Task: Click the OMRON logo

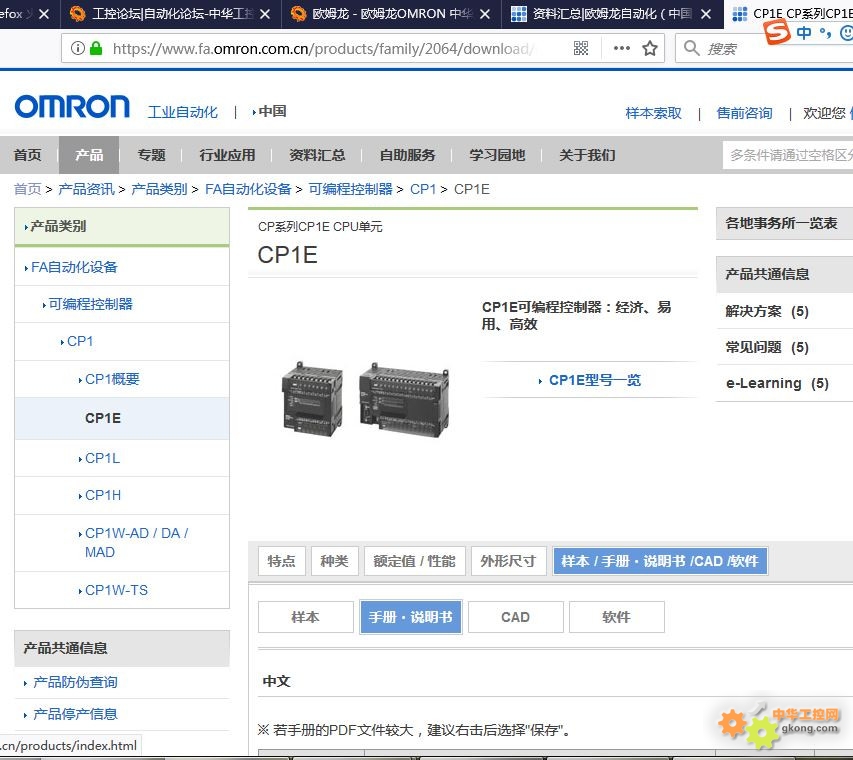Action: click(x=72, y=107)
